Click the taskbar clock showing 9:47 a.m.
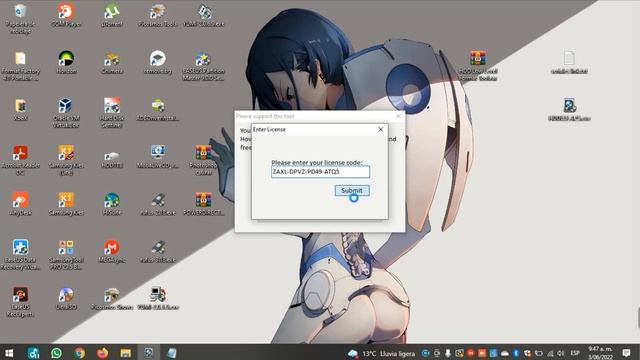Screen dimensions: 640x360 point(600,353)
